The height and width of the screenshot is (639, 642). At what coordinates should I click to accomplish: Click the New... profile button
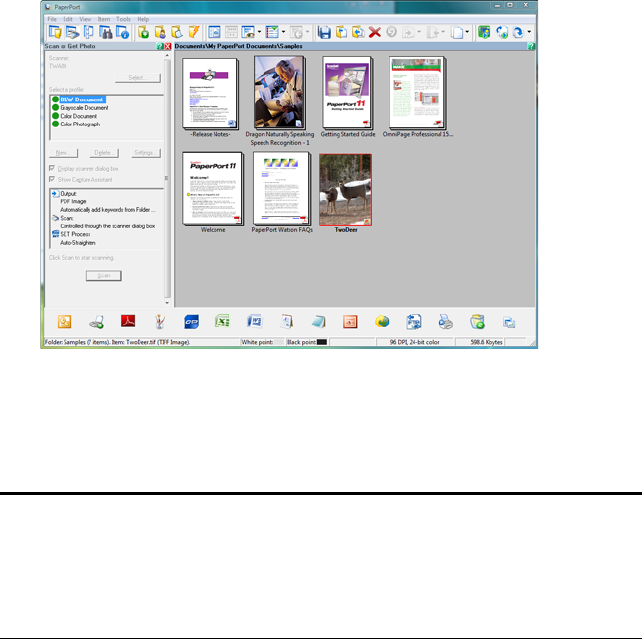click(63, 153)
